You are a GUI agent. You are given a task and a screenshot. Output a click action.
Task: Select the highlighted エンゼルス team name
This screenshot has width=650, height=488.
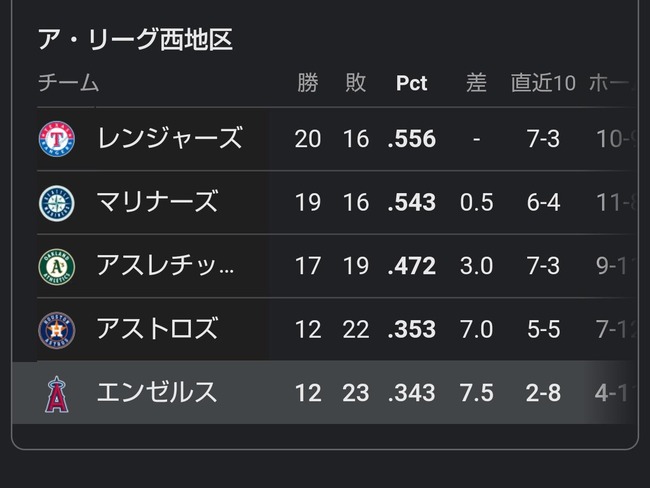click(157, 393)
